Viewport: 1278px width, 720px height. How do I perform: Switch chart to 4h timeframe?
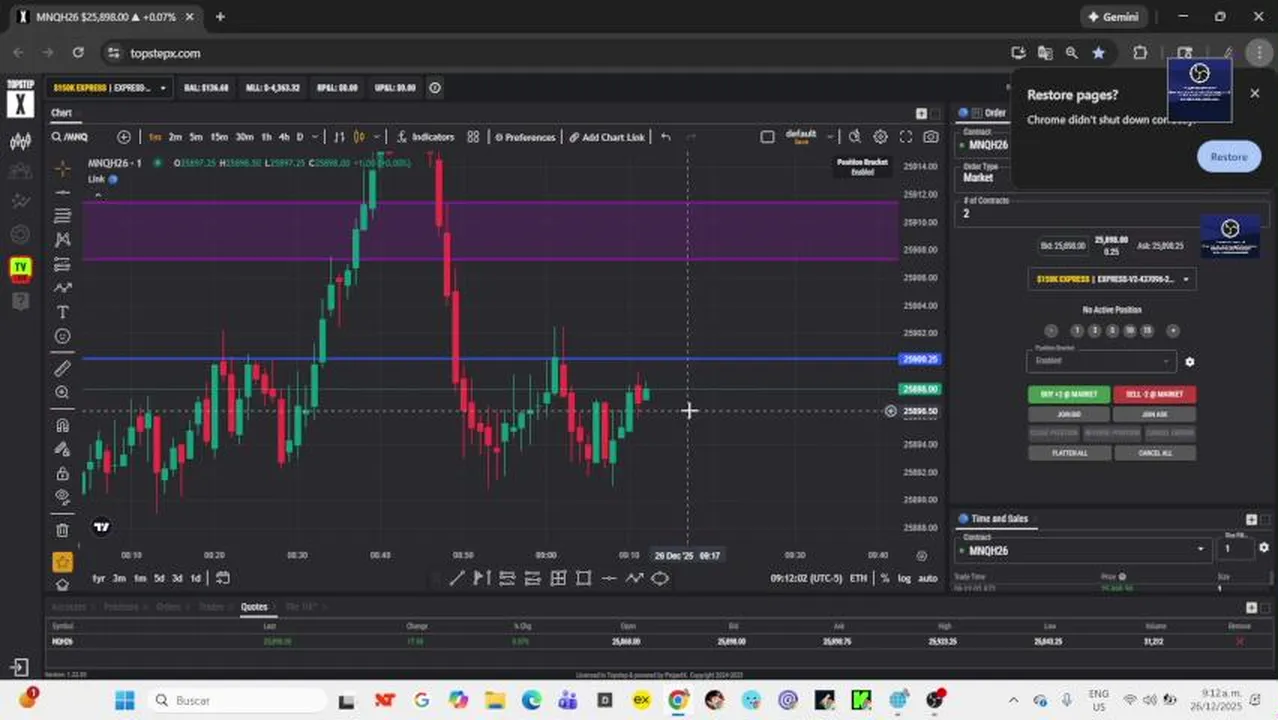point(284,137)
